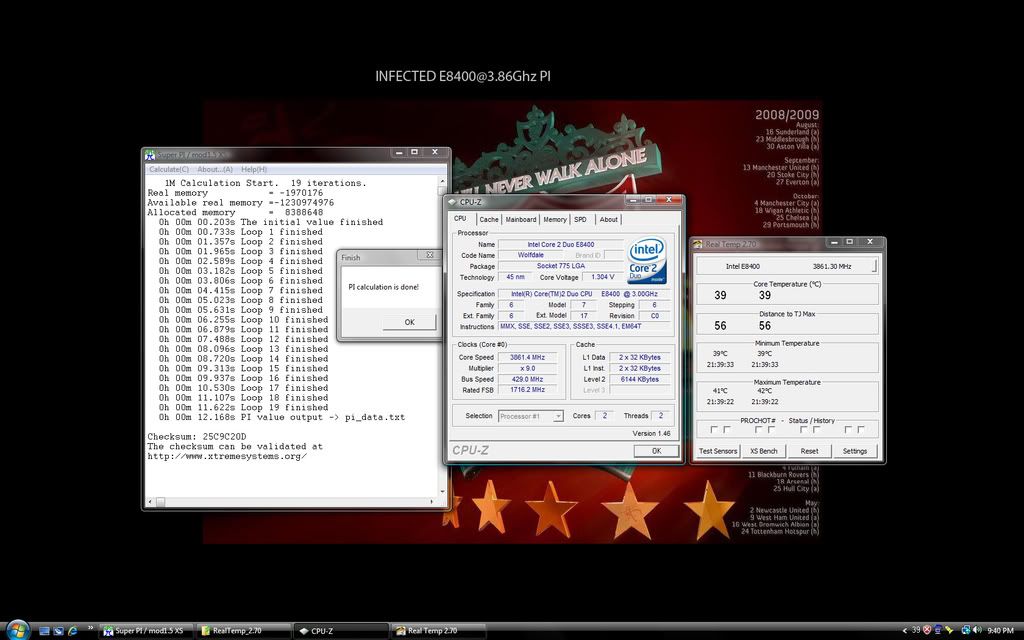Click CPU-Z title bar app icon
1024x640 pixels.
(x=452, y=202)
